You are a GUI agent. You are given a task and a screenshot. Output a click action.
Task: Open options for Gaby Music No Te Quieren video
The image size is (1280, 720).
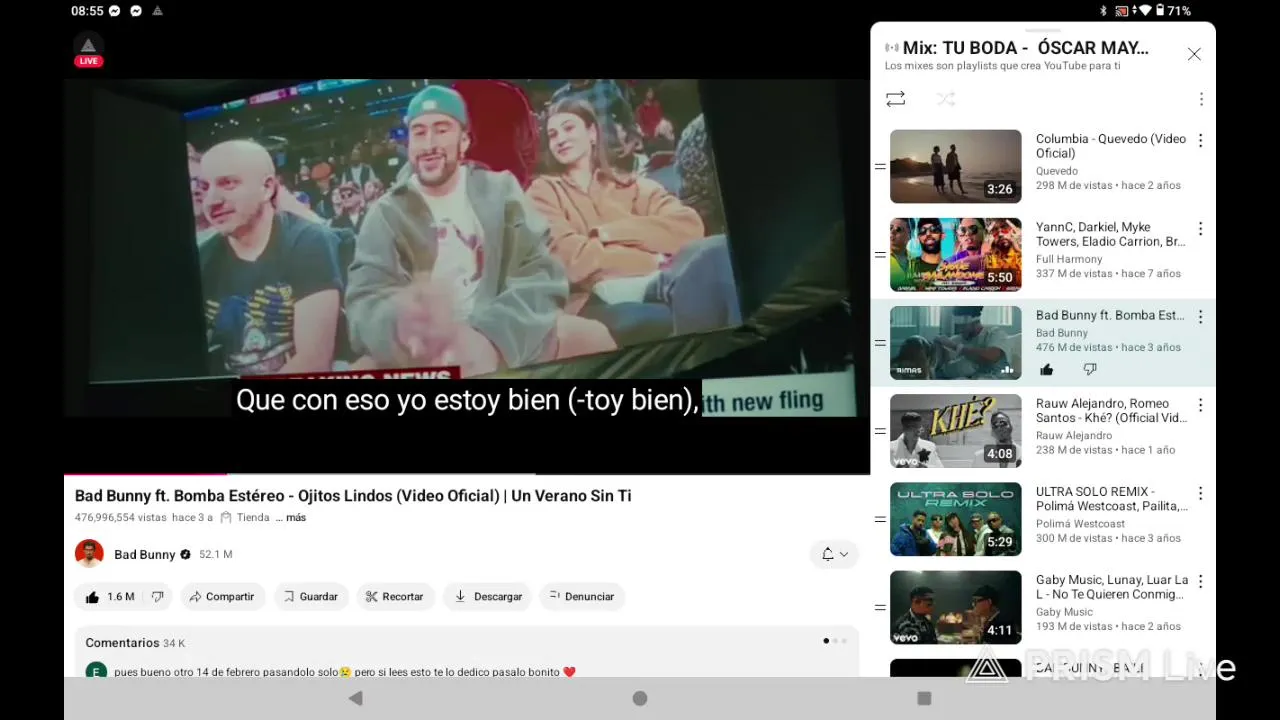click(1201, 581)
